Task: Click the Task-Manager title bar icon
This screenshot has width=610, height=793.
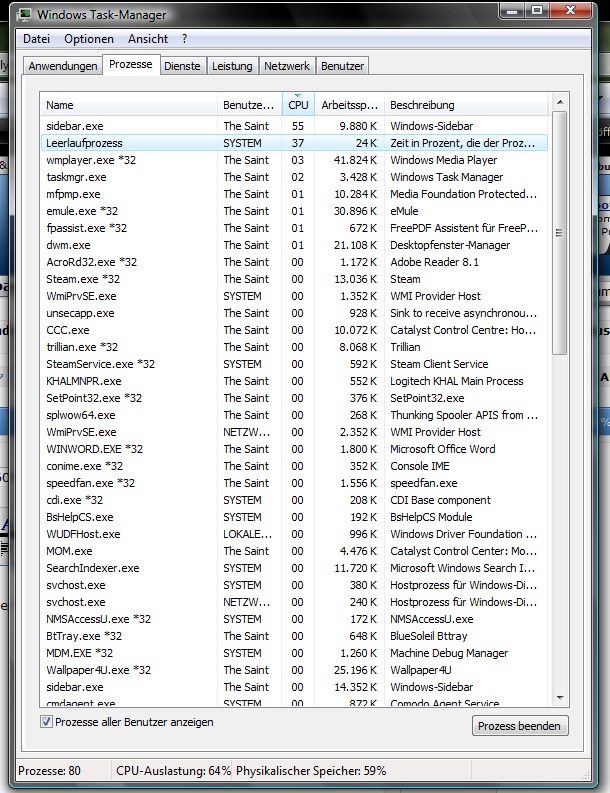Action: (24, 15)
